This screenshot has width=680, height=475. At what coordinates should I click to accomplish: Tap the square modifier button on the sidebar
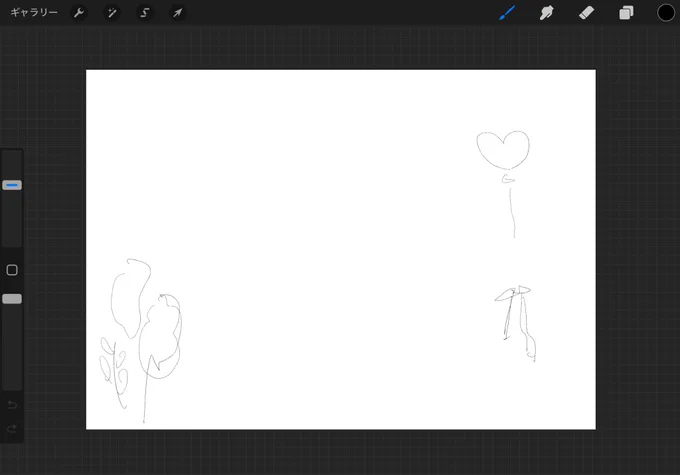[12, 270]
